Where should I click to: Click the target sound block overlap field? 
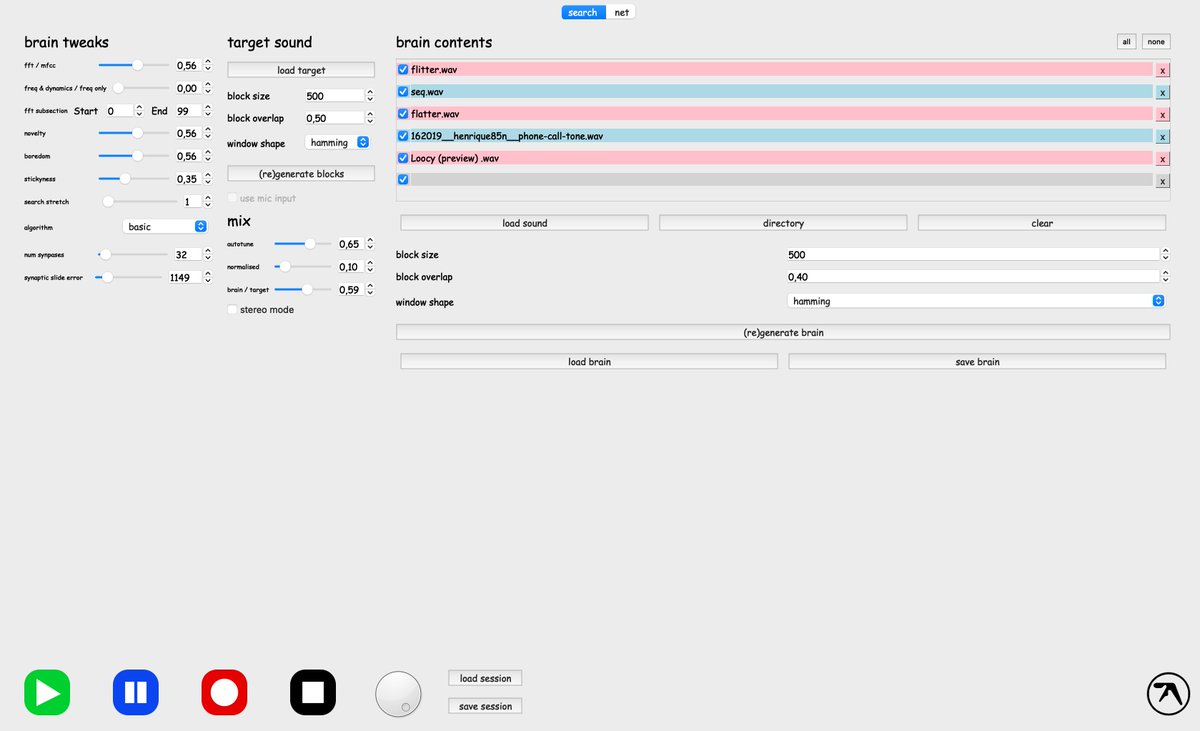pyautogui.click(x=333, y=119)
